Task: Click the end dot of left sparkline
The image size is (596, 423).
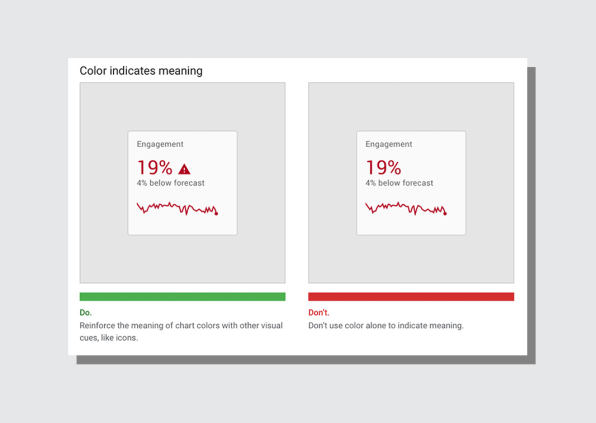Action: pos(216,214)
